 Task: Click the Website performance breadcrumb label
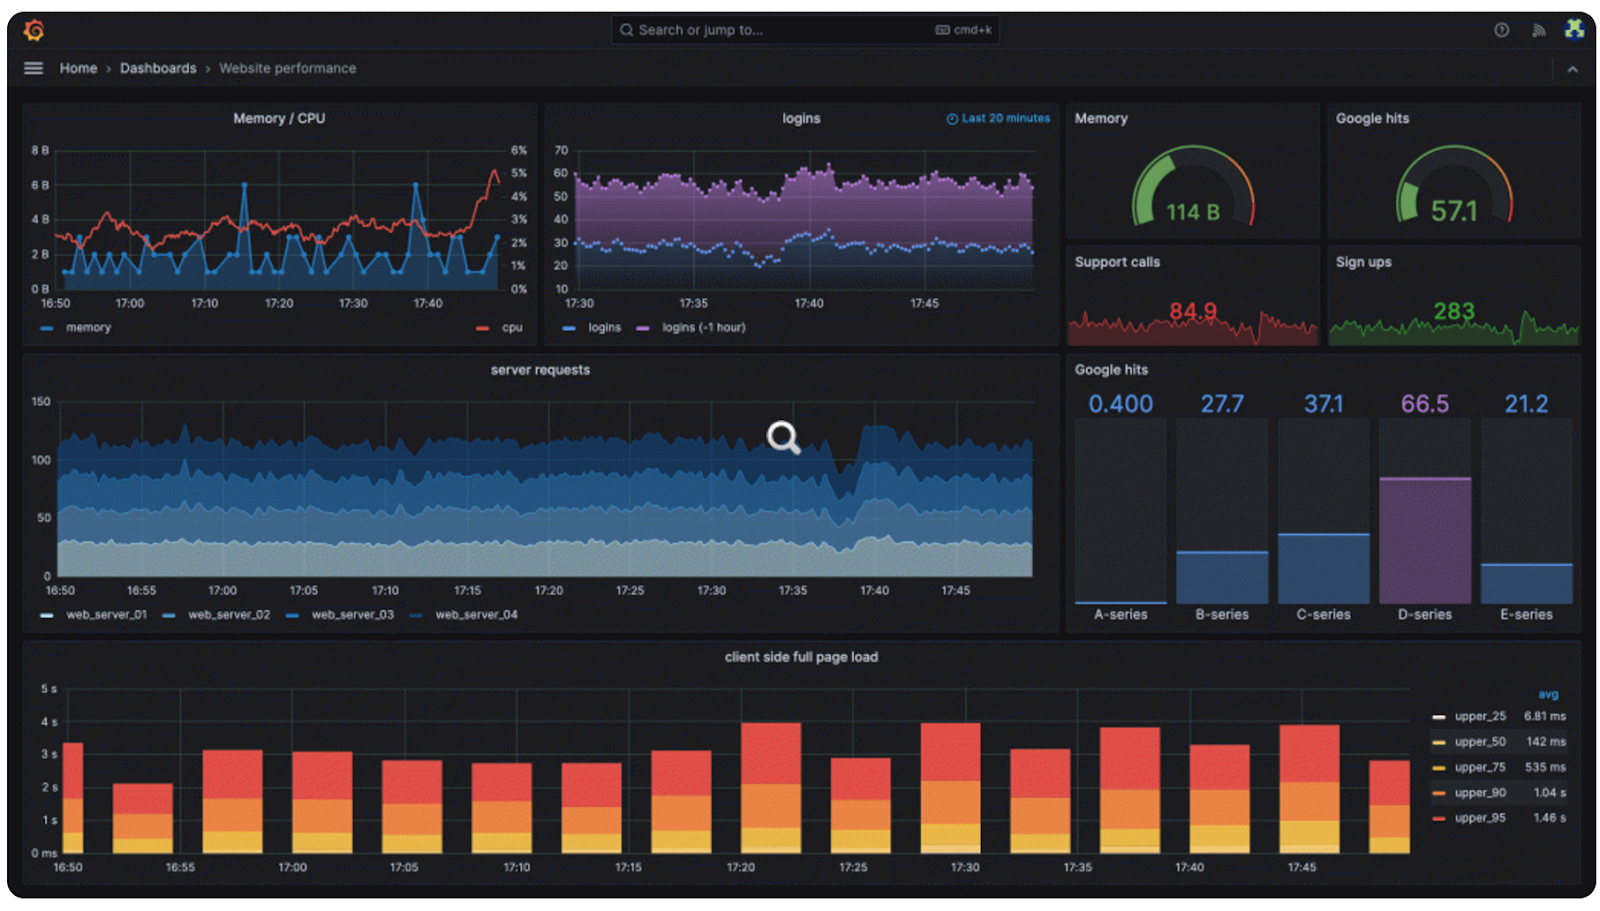[x=287, y=68]
